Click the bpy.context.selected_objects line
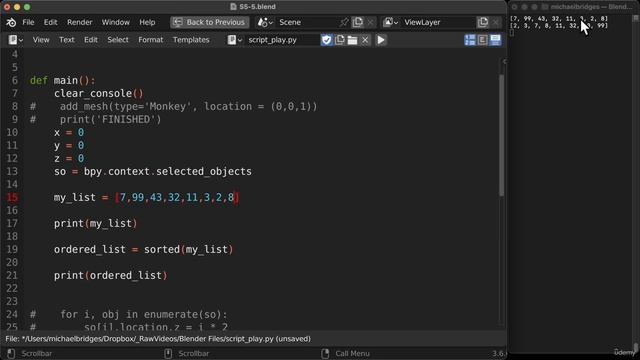This screenshot has height=360, width=640. point(153,171)
